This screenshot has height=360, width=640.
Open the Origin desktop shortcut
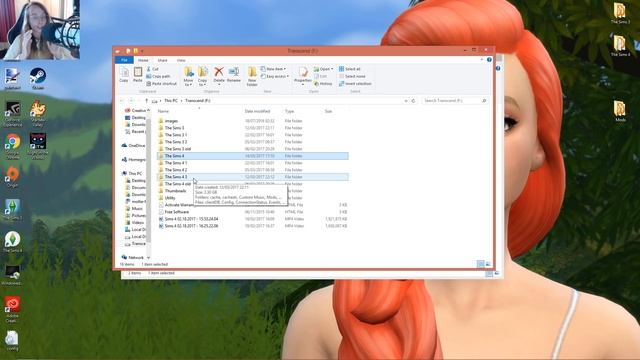pos(13,177)
